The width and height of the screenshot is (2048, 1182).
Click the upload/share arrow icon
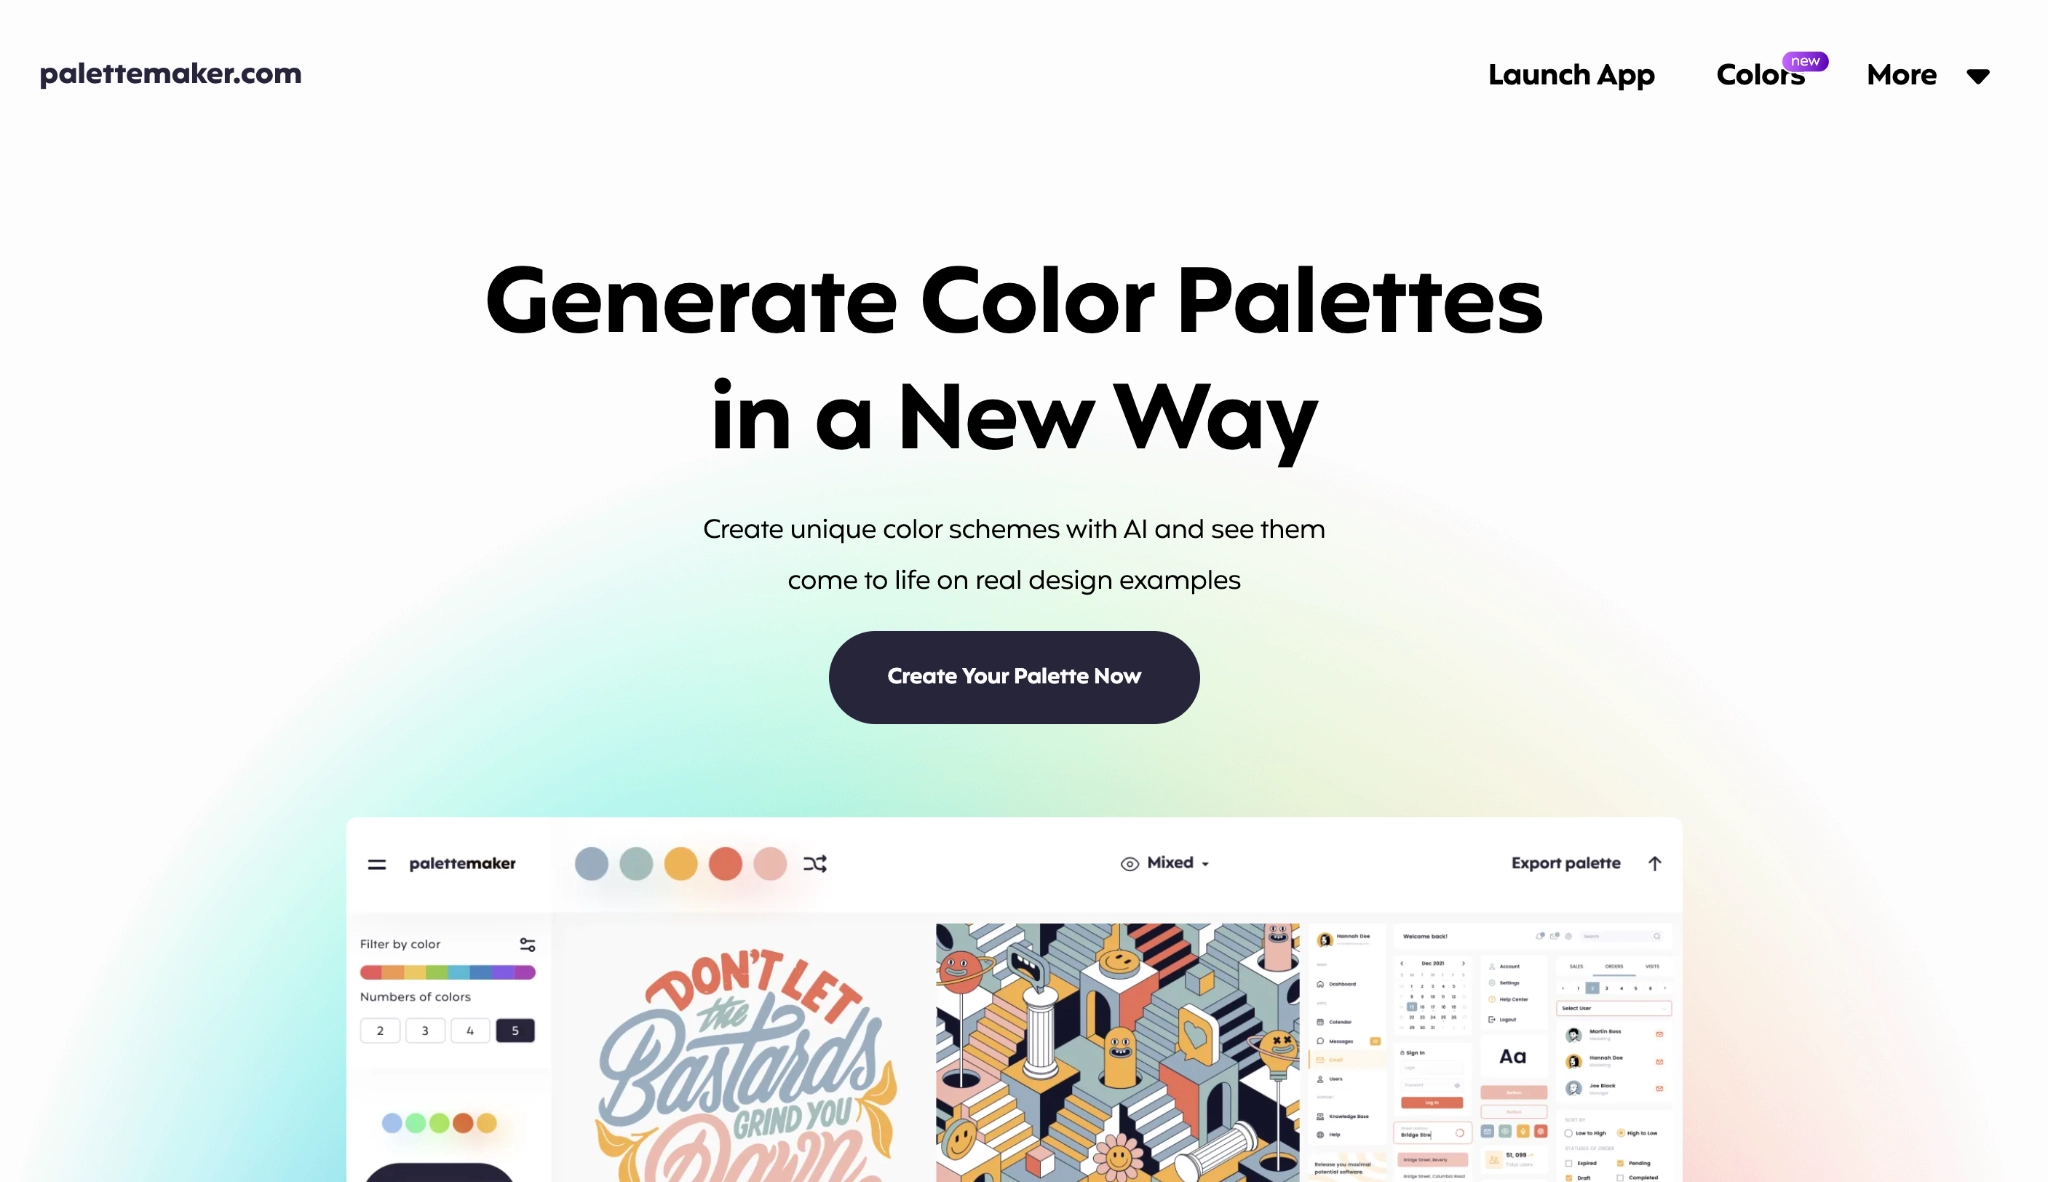pyautogui.click(x=1656, y=863)
